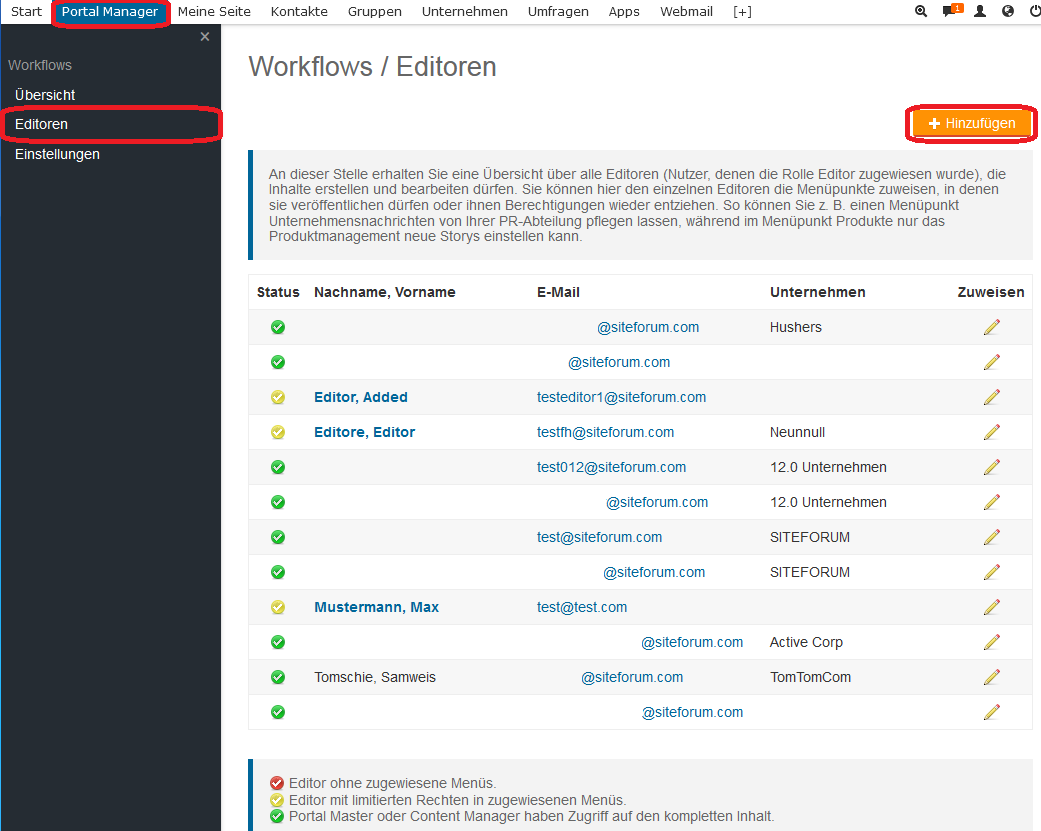1041x831 pixels.
Task: Click the Nachname, Vorname column header
Action: coord(384,292)
